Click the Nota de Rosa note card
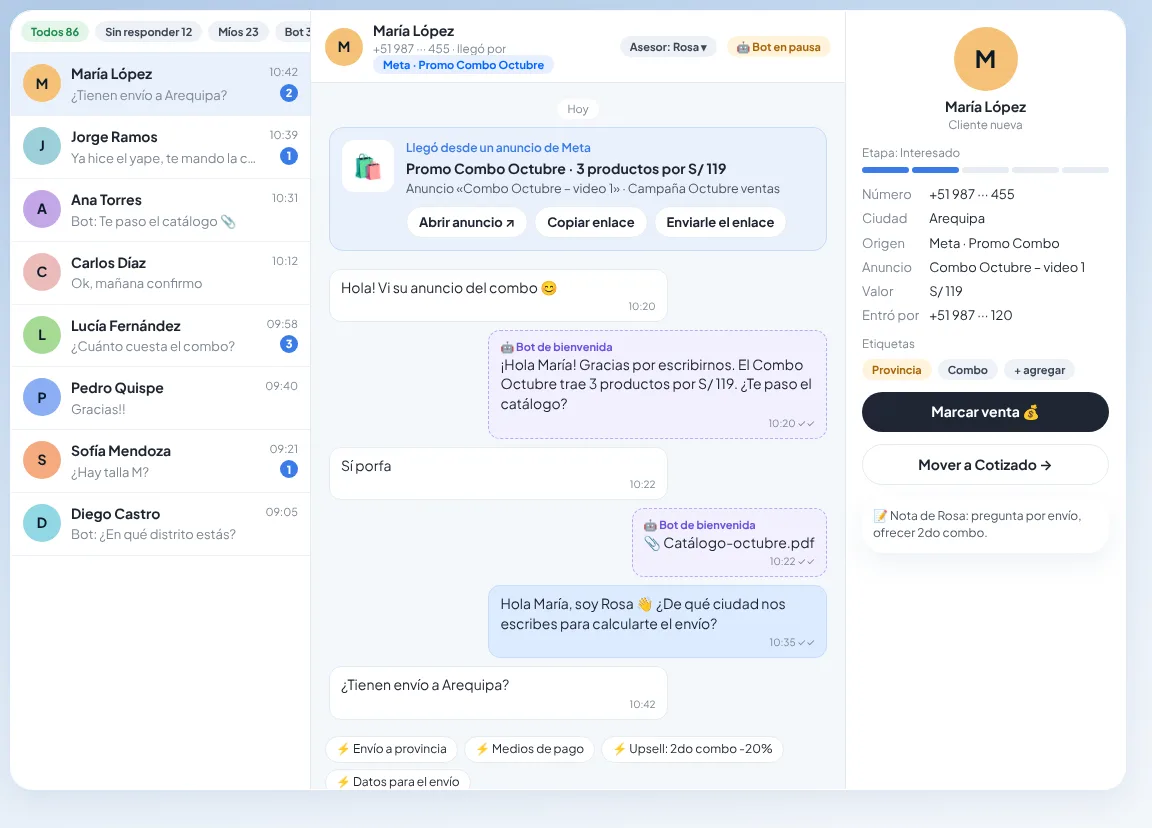Viewport: 1152px width, 828px height. (985, 524)
